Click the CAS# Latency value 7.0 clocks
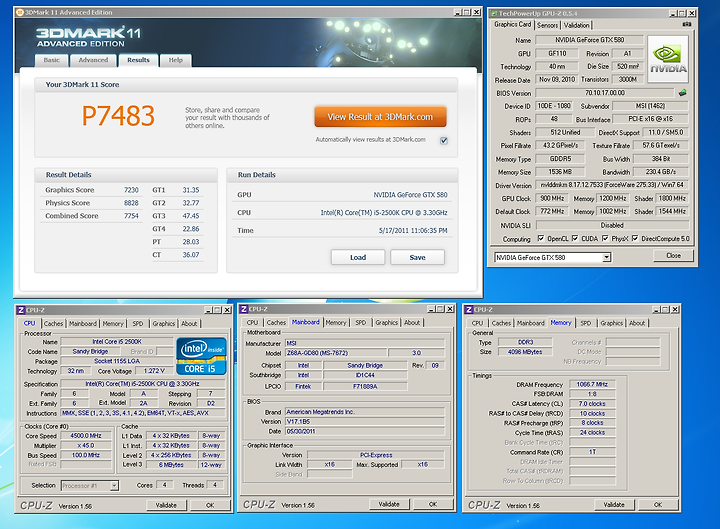 point(592,404)
